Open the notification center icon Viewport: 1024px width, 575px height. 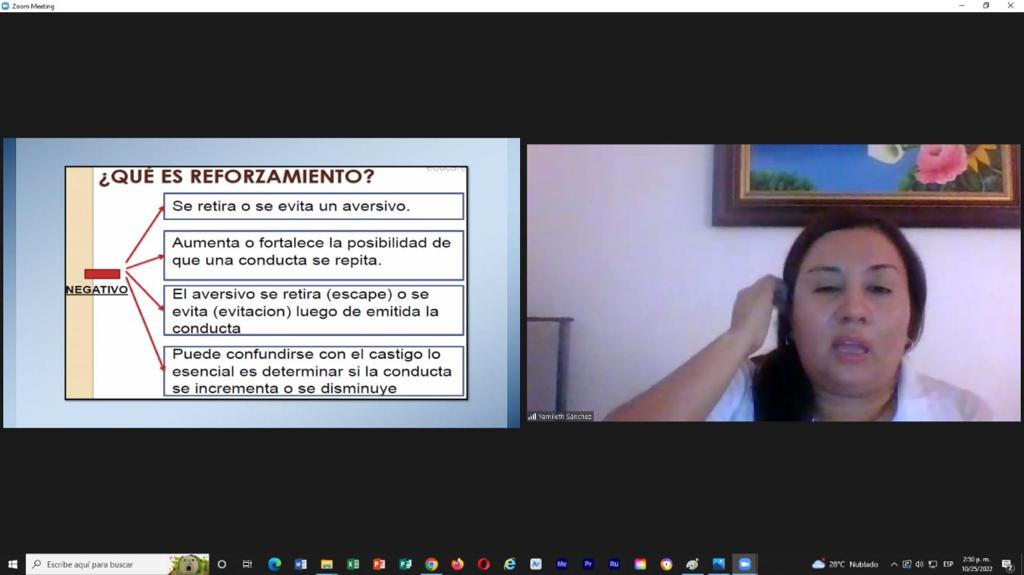(x=1008, y=564)
